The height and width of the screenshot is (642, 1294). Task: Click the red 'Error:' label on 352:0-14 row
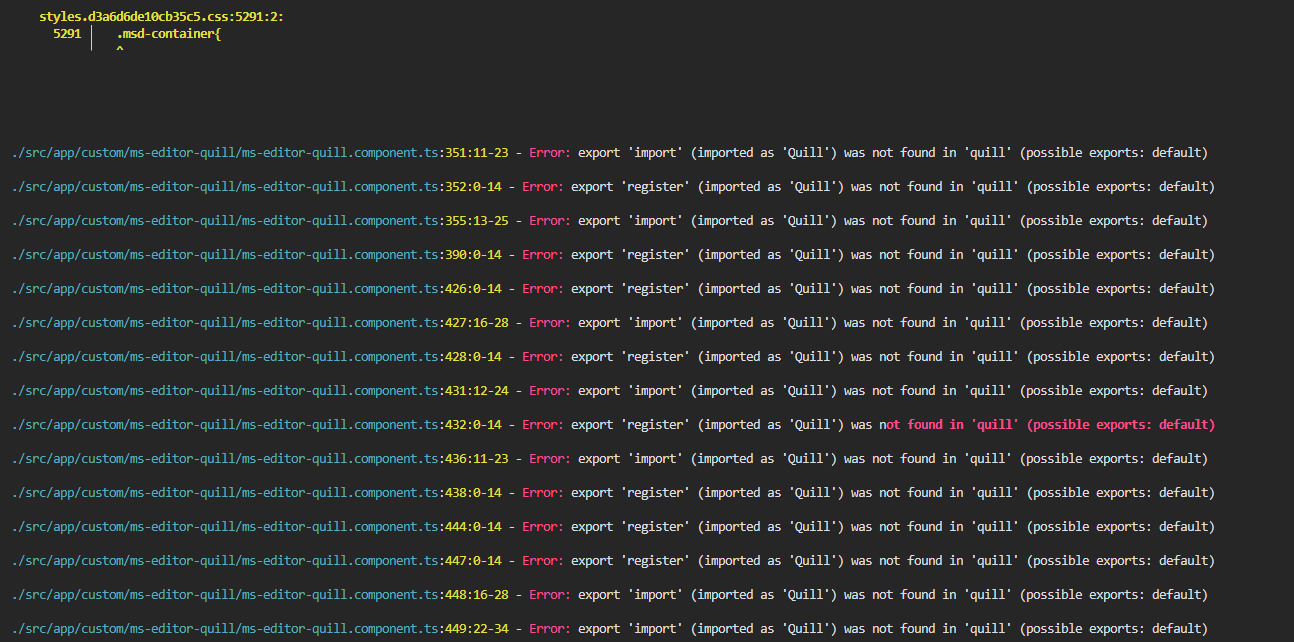[543, 187]
